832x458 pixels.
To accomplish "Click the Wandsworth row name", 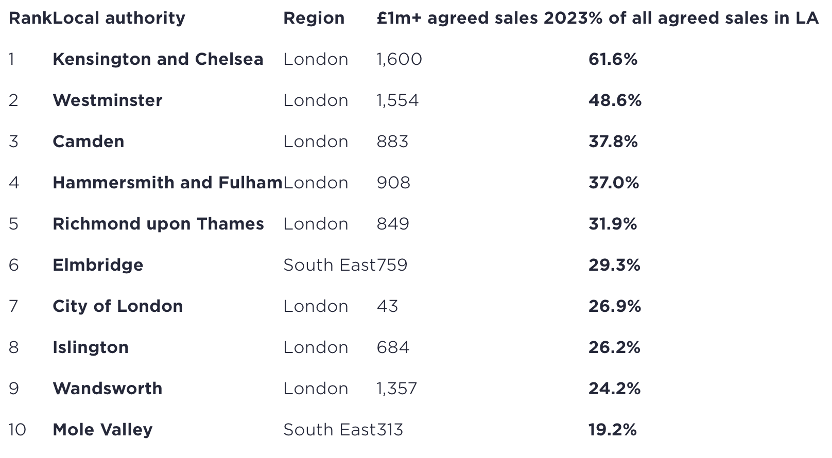I will (x=107, y=388).
